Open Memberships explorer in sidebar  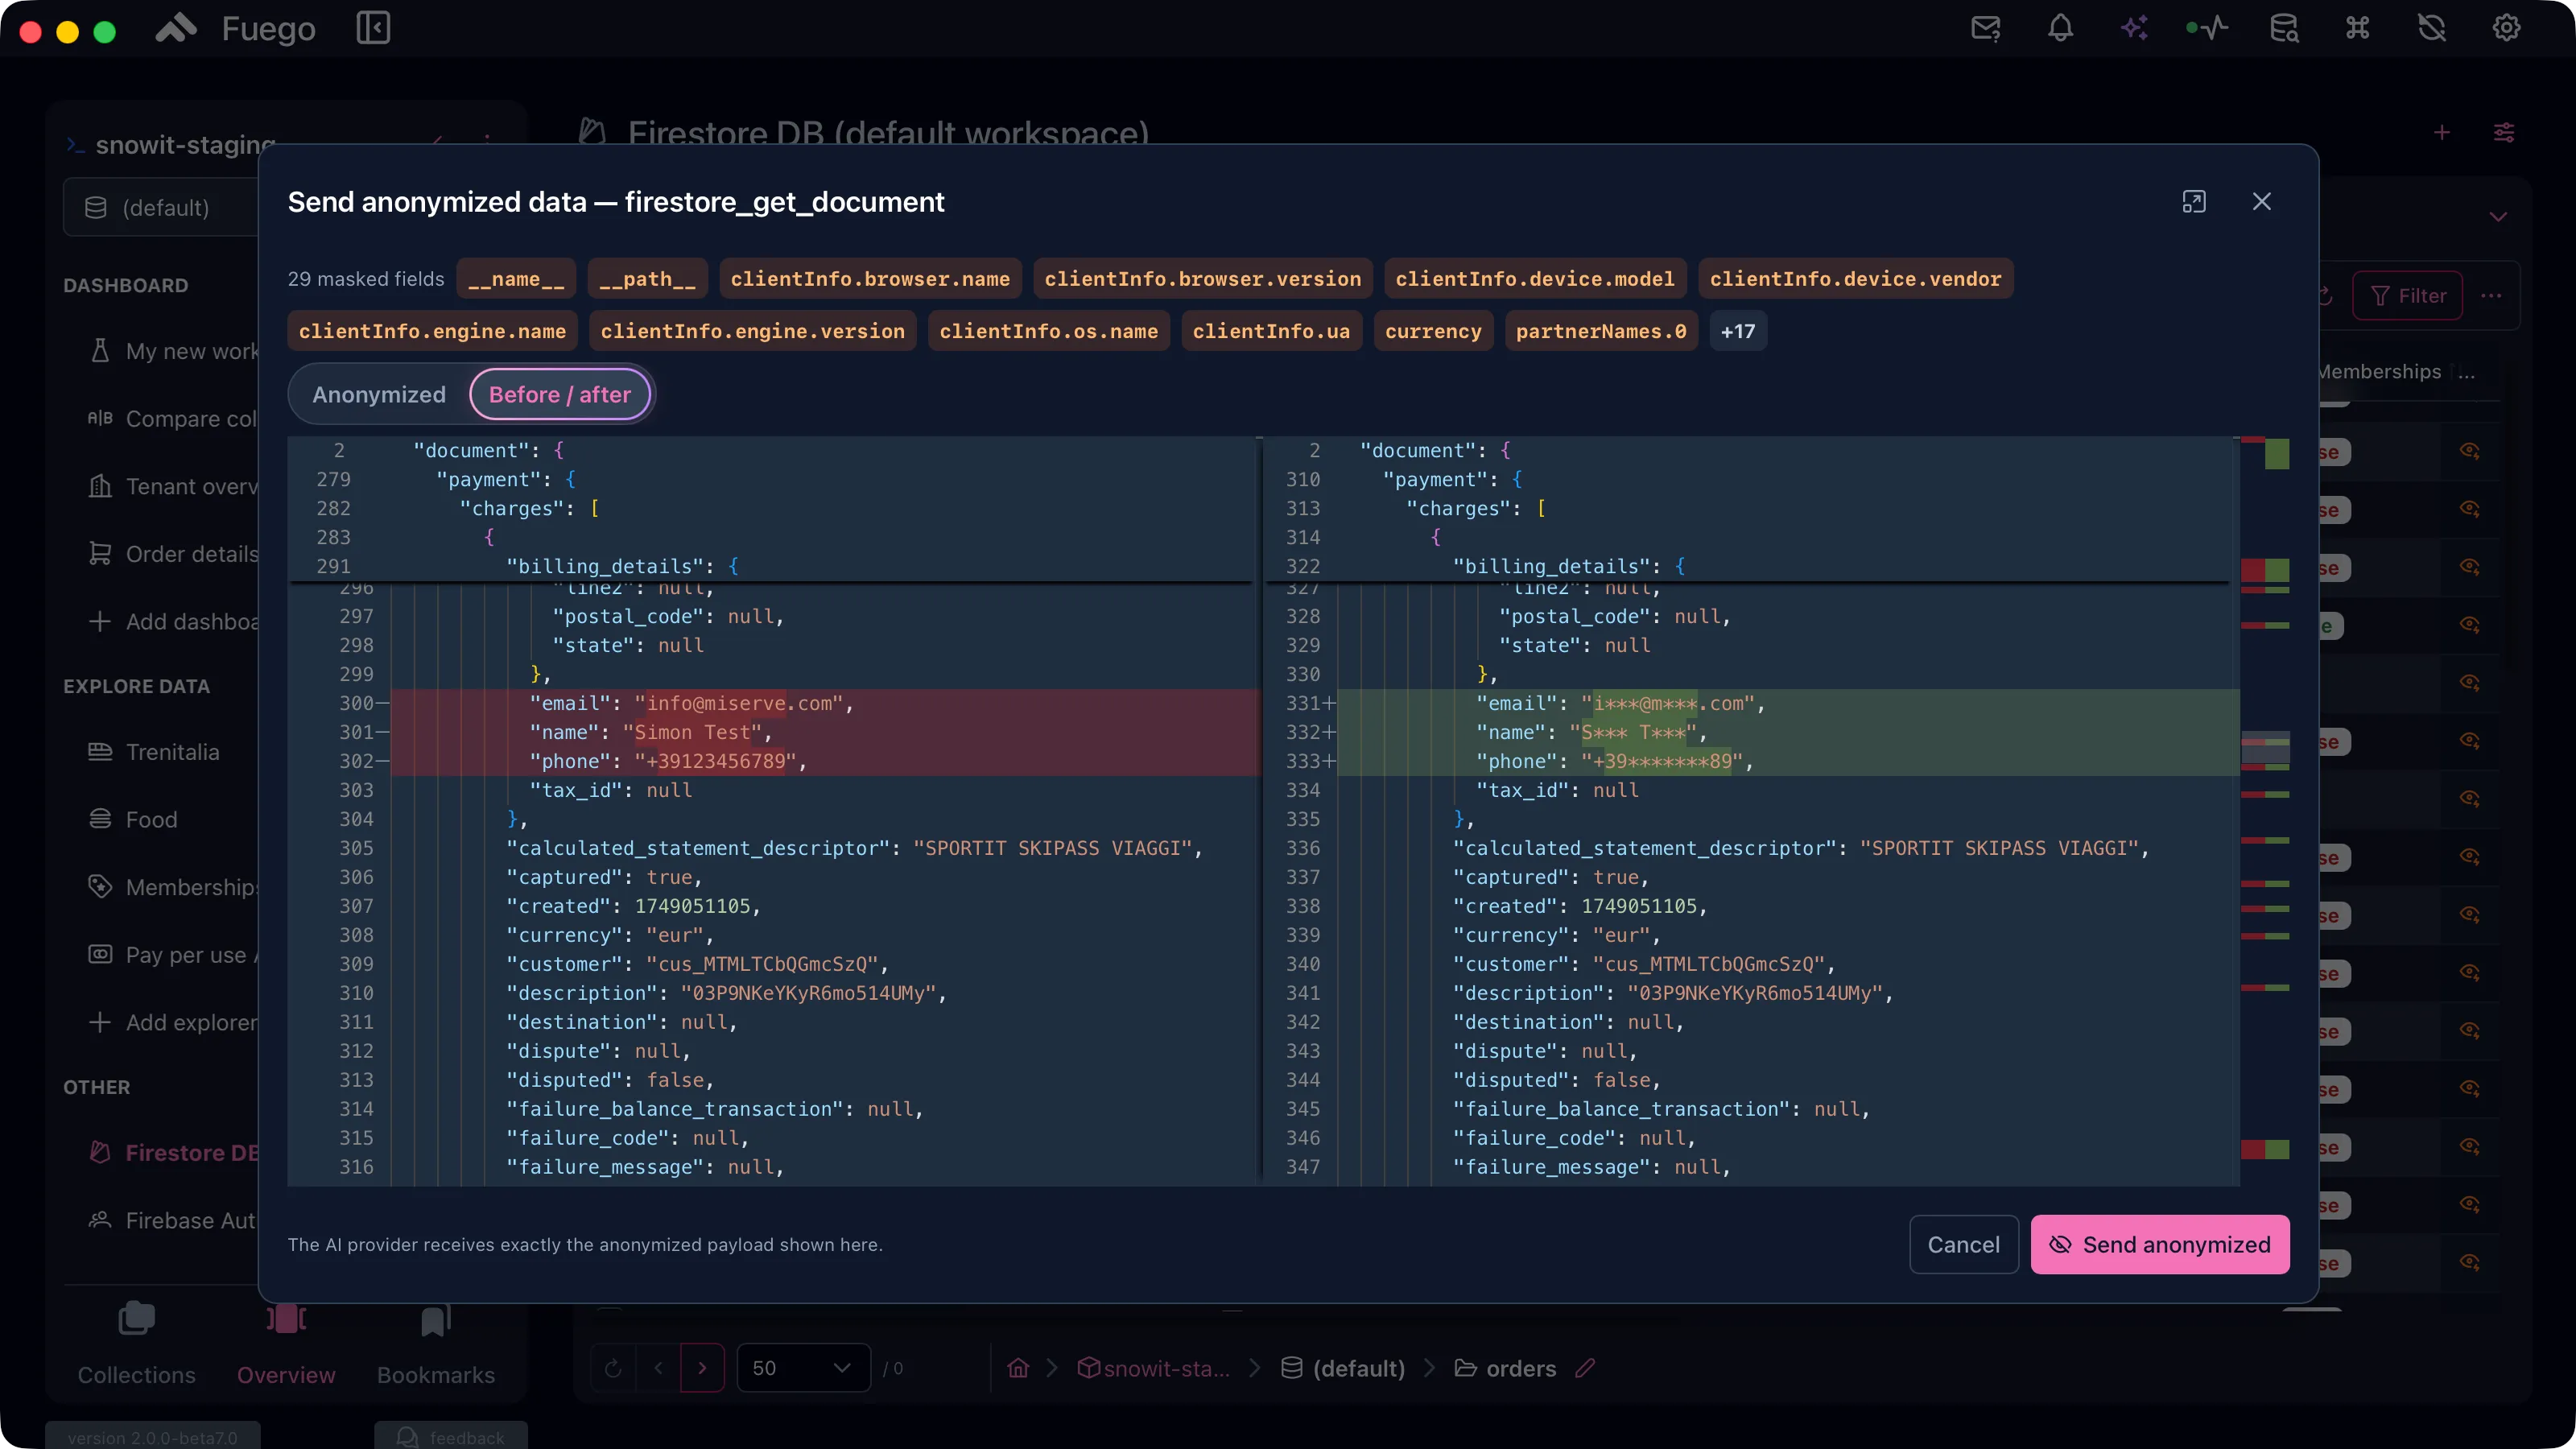coord(172,887)
